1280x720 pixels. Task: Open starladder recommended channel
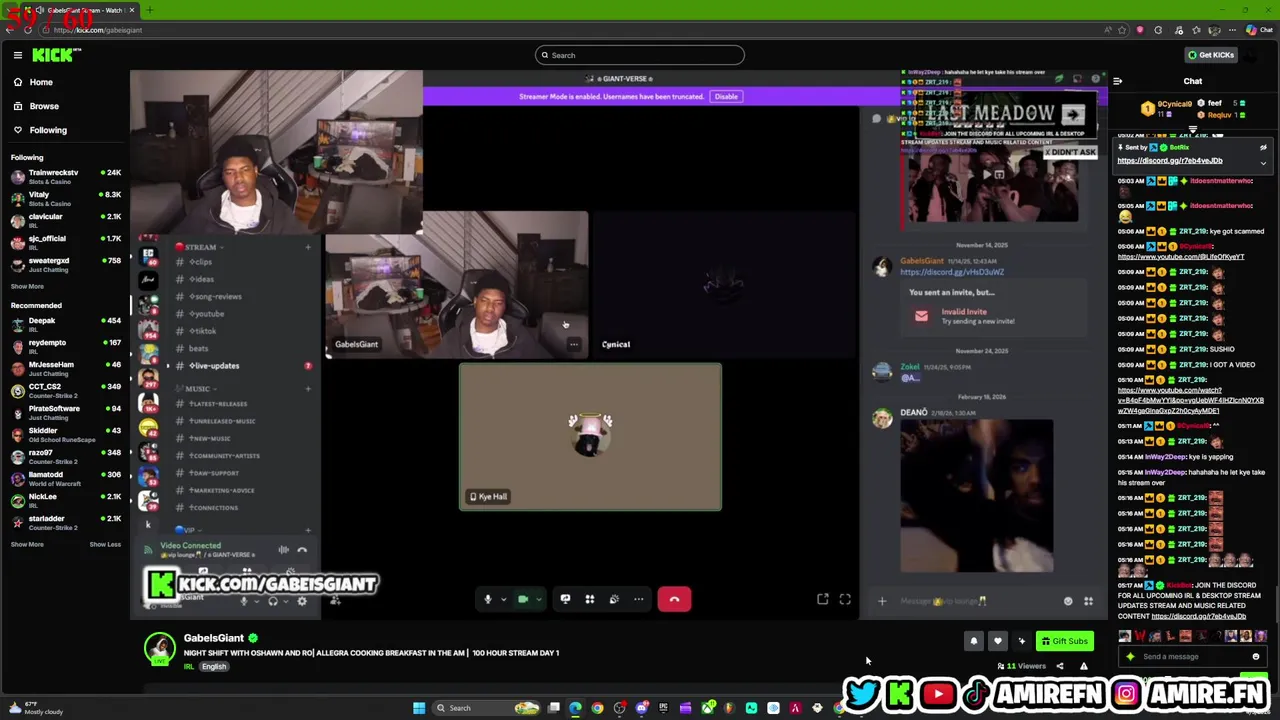pyautogui.click(x=65, y=523)
